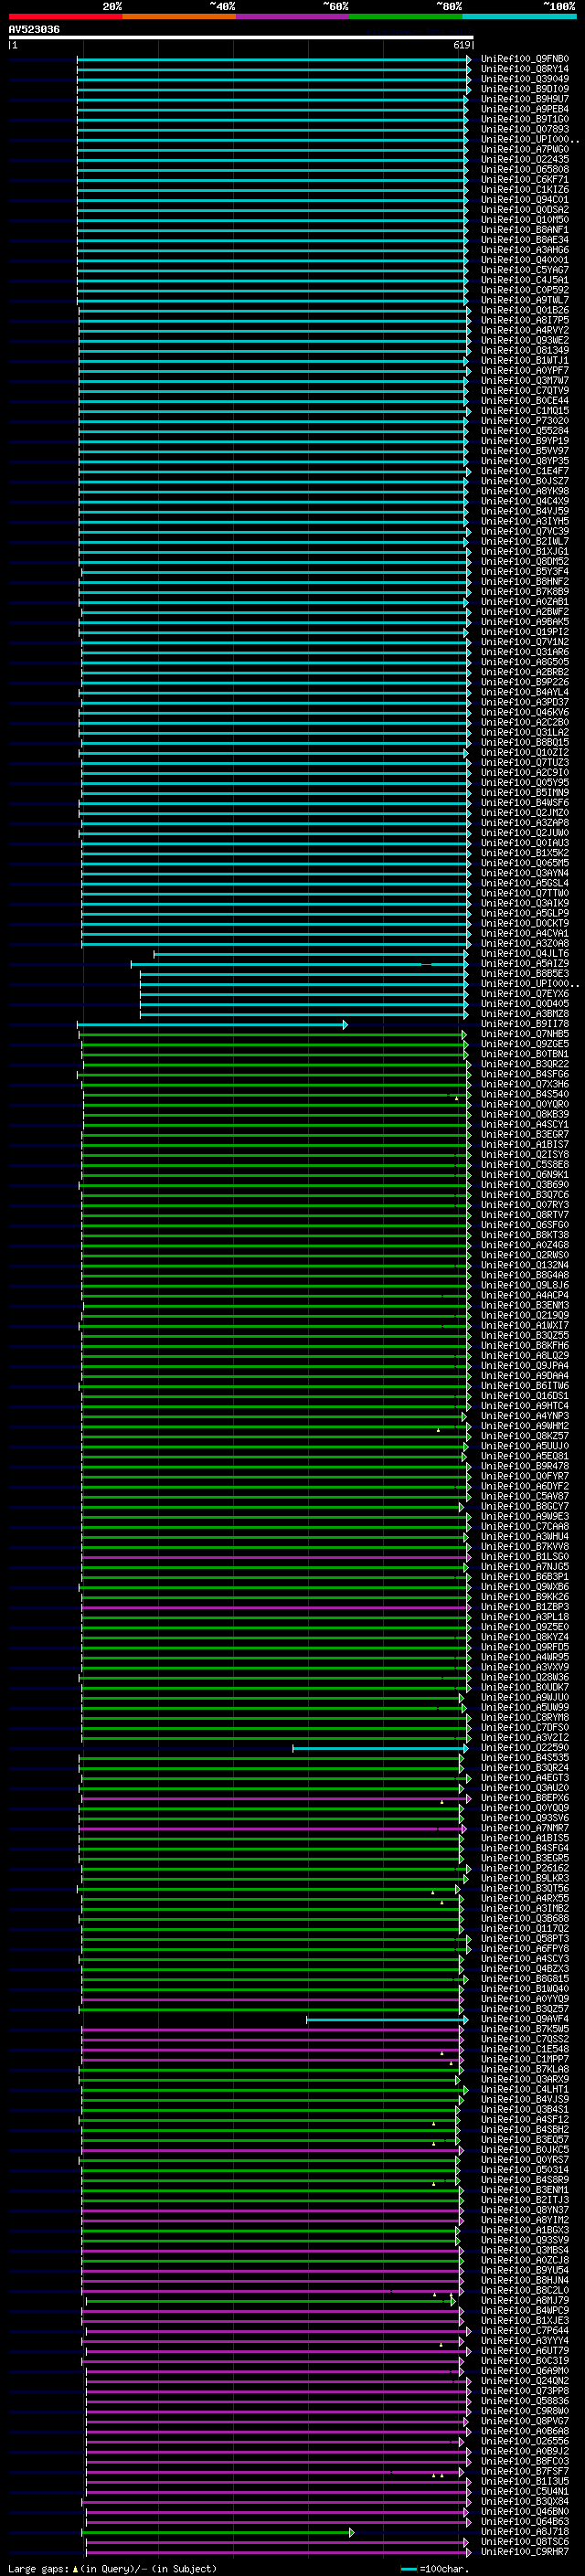
Task: Select hit label UniRef100_C6KF71
Action: [x=525, y=179]
